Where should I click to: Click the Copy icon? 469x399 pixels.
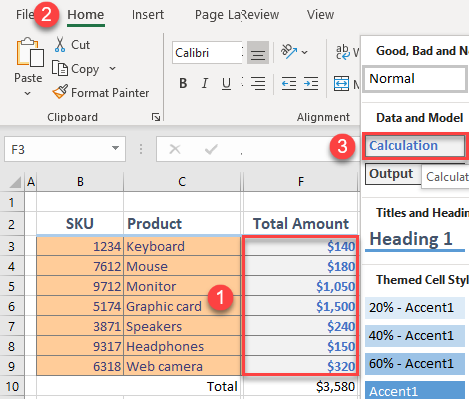[60, 68]
